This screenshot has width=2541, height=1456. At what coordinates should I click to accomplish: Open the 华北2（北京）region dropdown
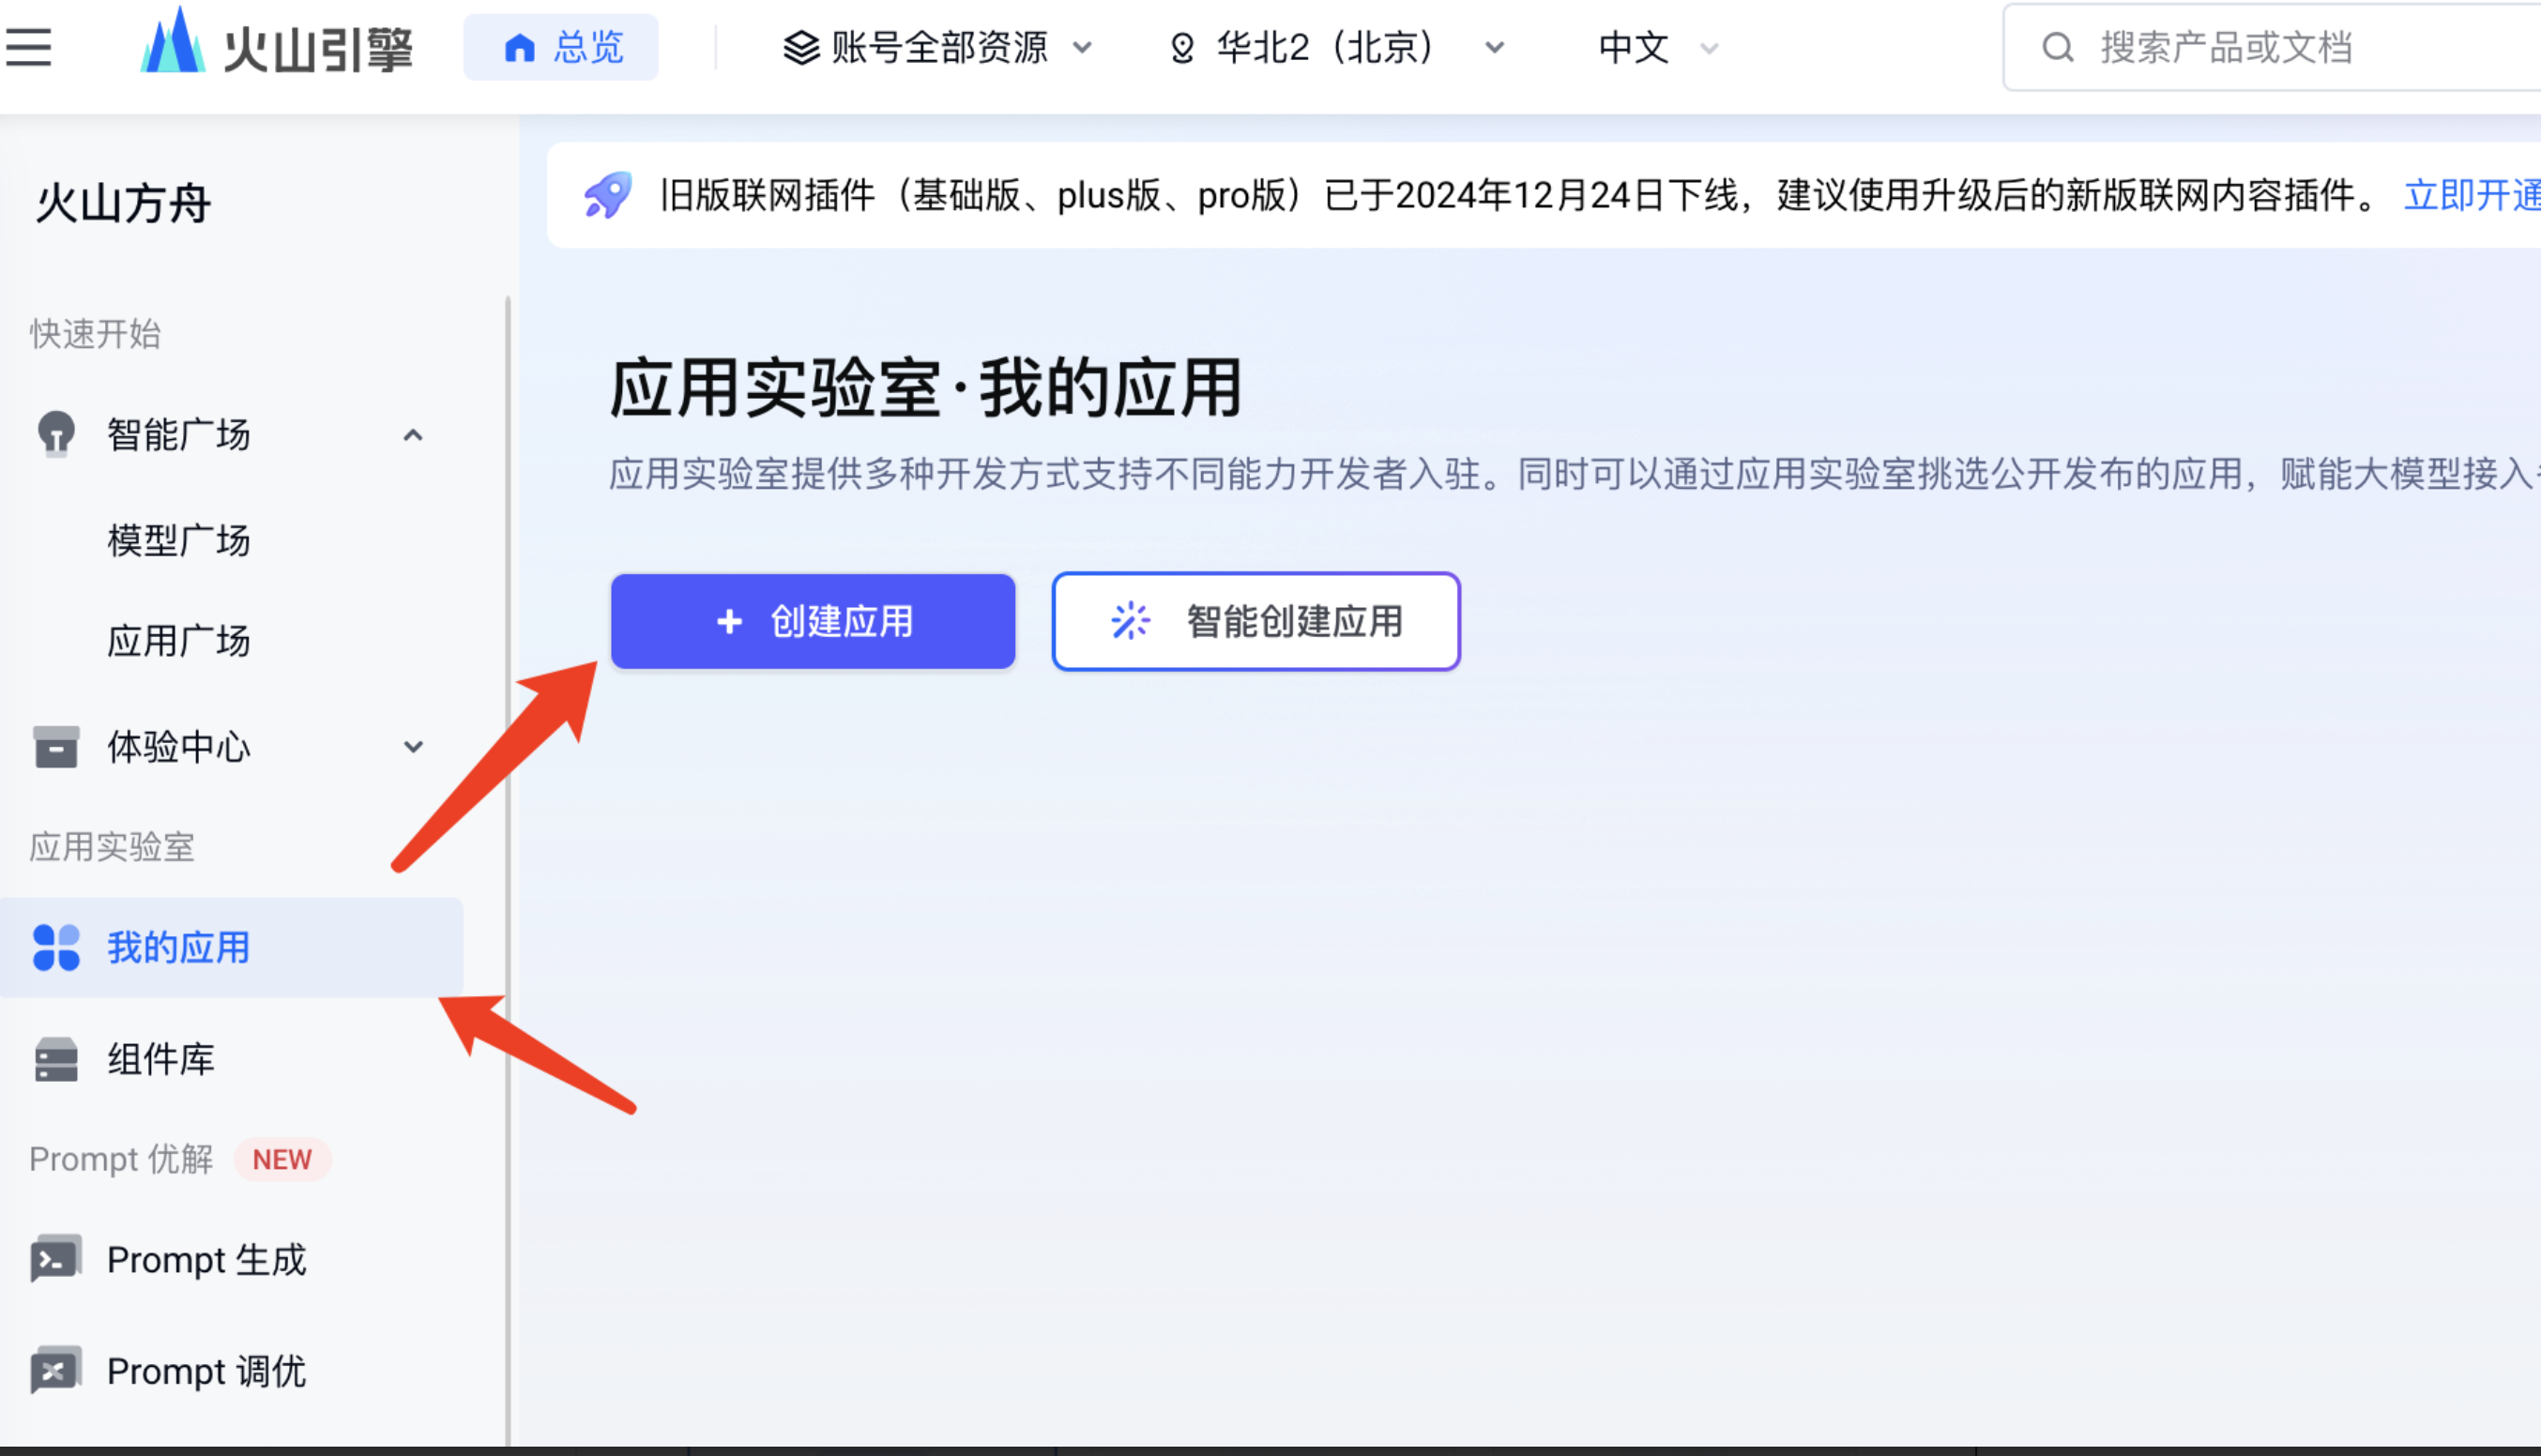[1336, 47]
